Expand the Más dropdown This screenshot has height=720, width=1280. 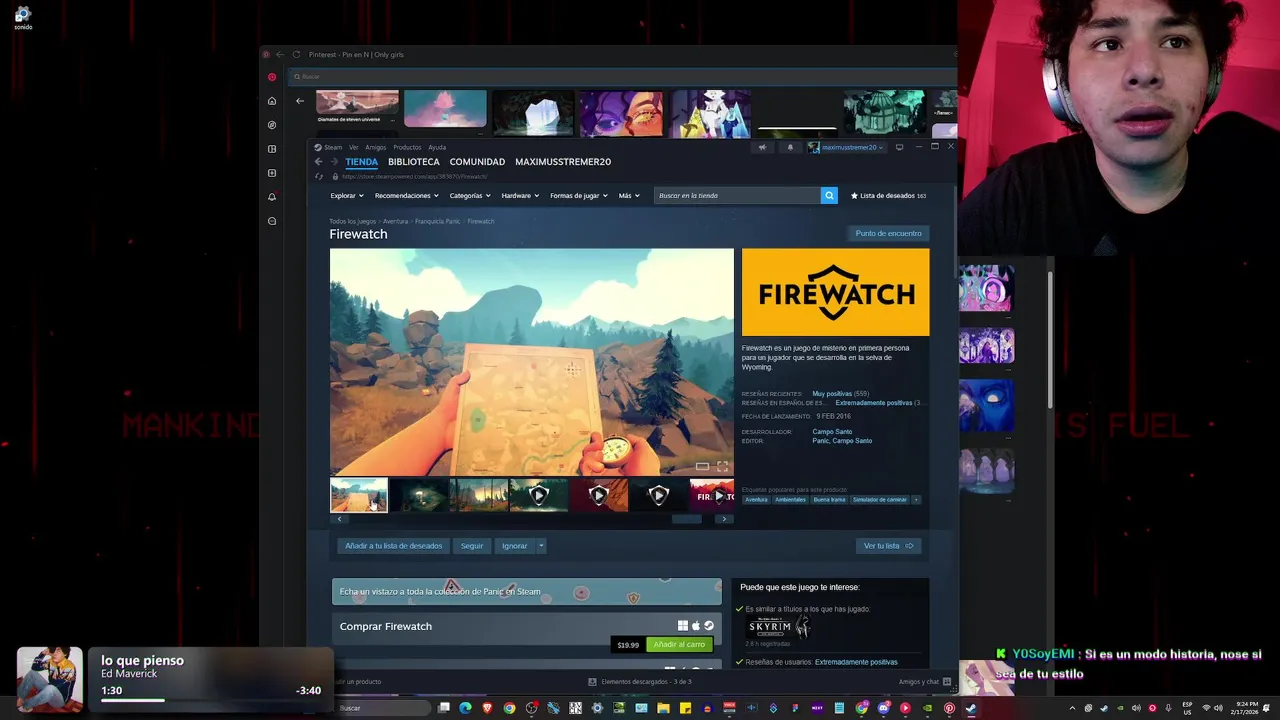point(629,196)
